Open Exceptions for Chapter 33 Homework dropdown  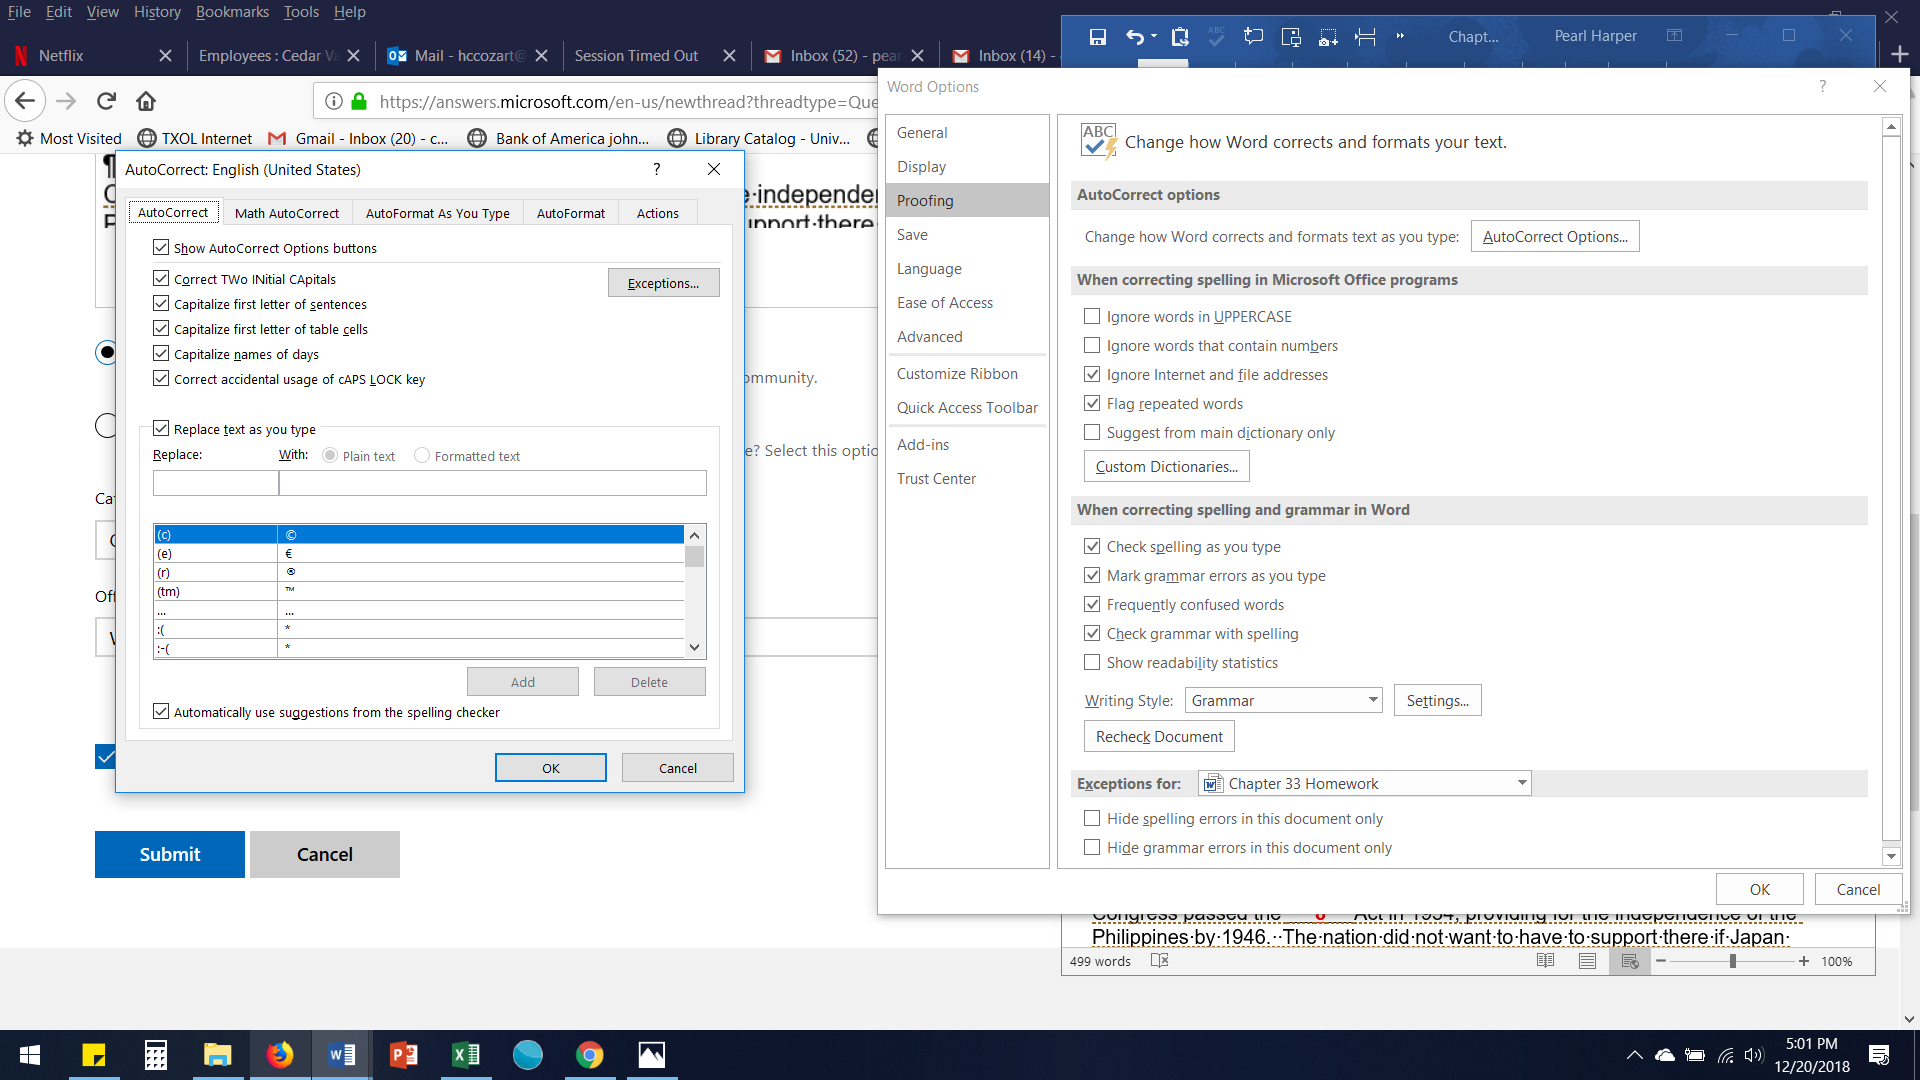pyautogui.click(x=1365, y=783)
